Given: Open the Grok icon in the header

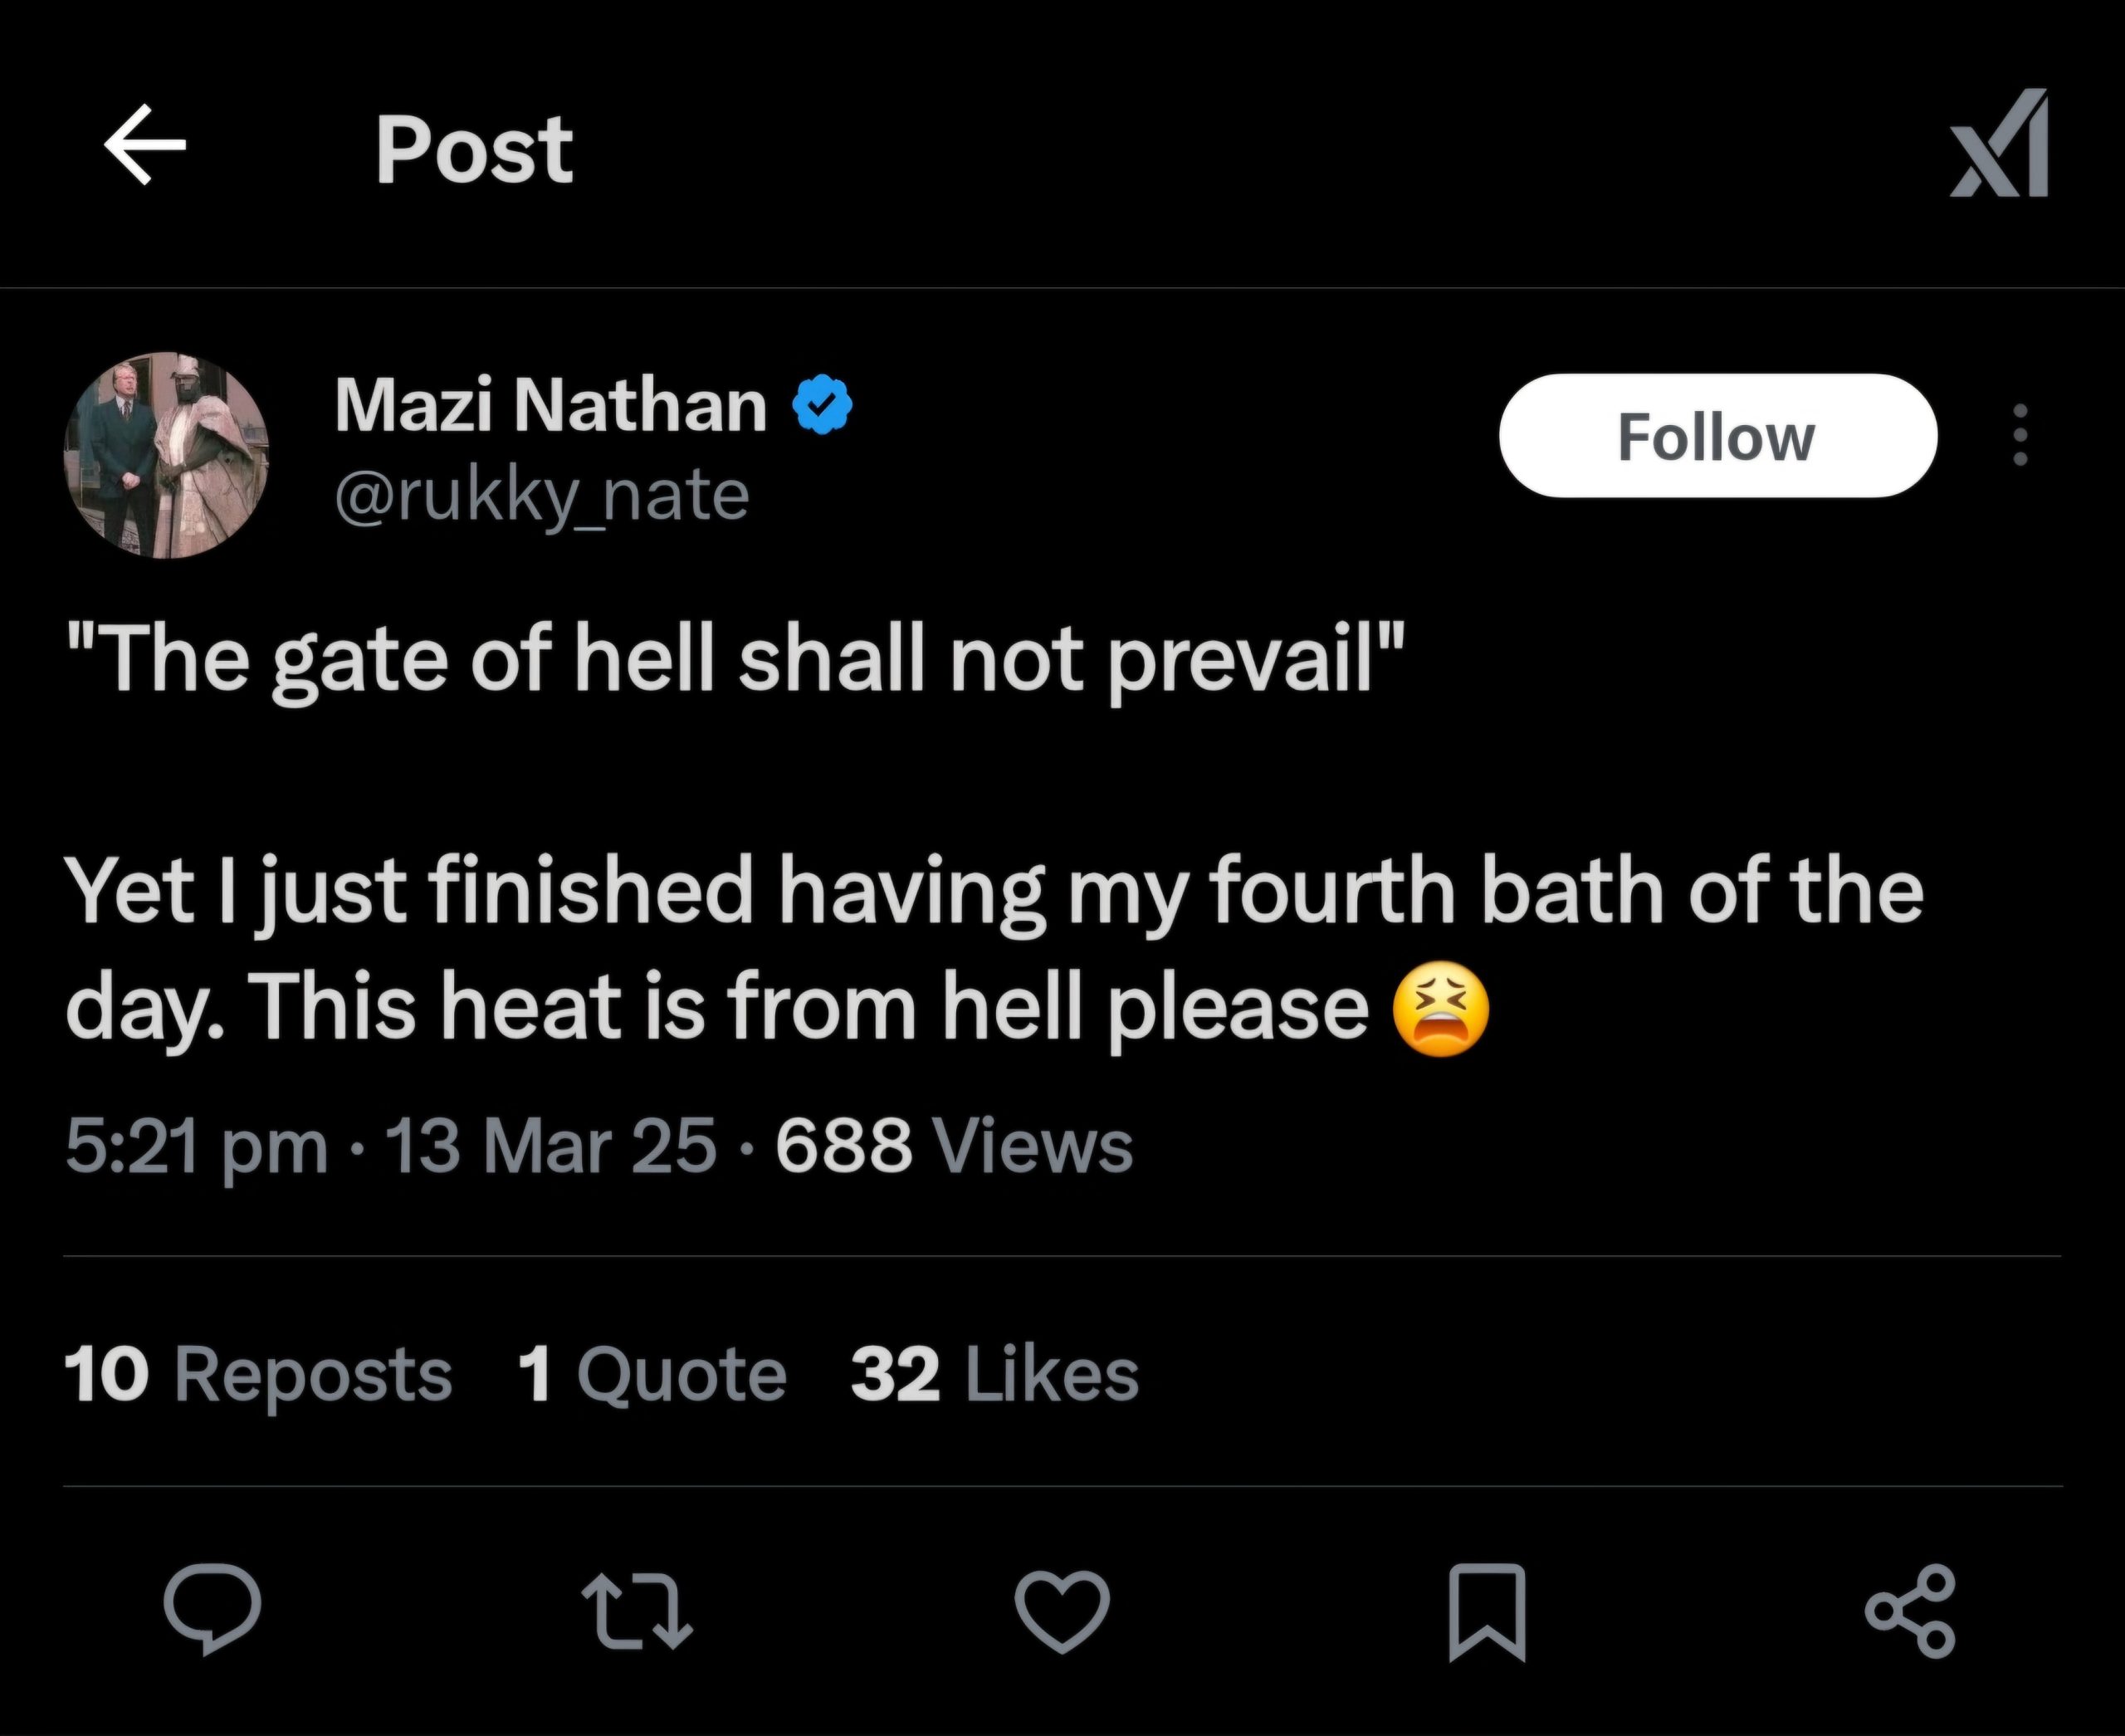Looking at the screenshot, I should (x=1999, y=146).
